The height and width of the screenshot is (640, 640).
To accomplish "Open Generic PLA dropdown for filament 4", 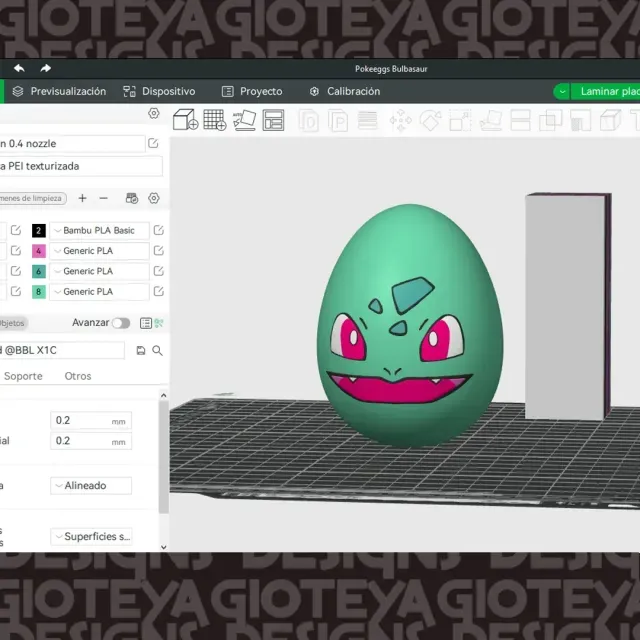I will (99, 251).
